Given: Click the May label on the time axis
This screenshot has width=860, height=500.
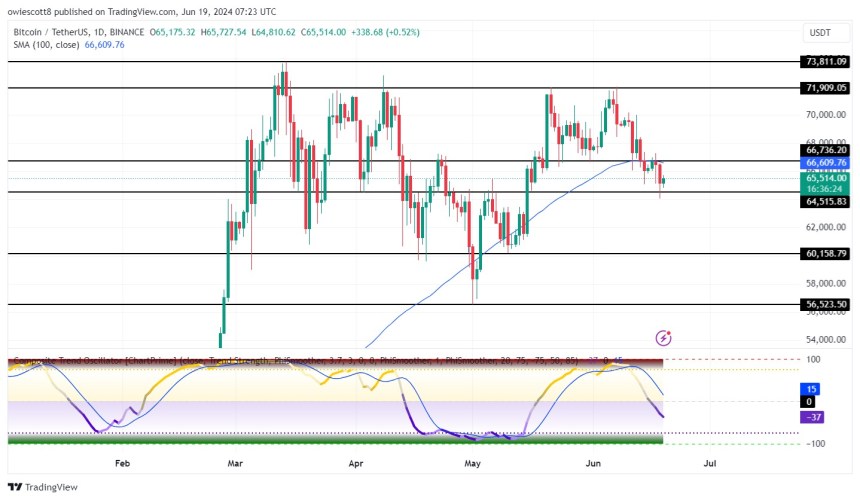Looking at the screenshot, I should click(x=472, y=463).
